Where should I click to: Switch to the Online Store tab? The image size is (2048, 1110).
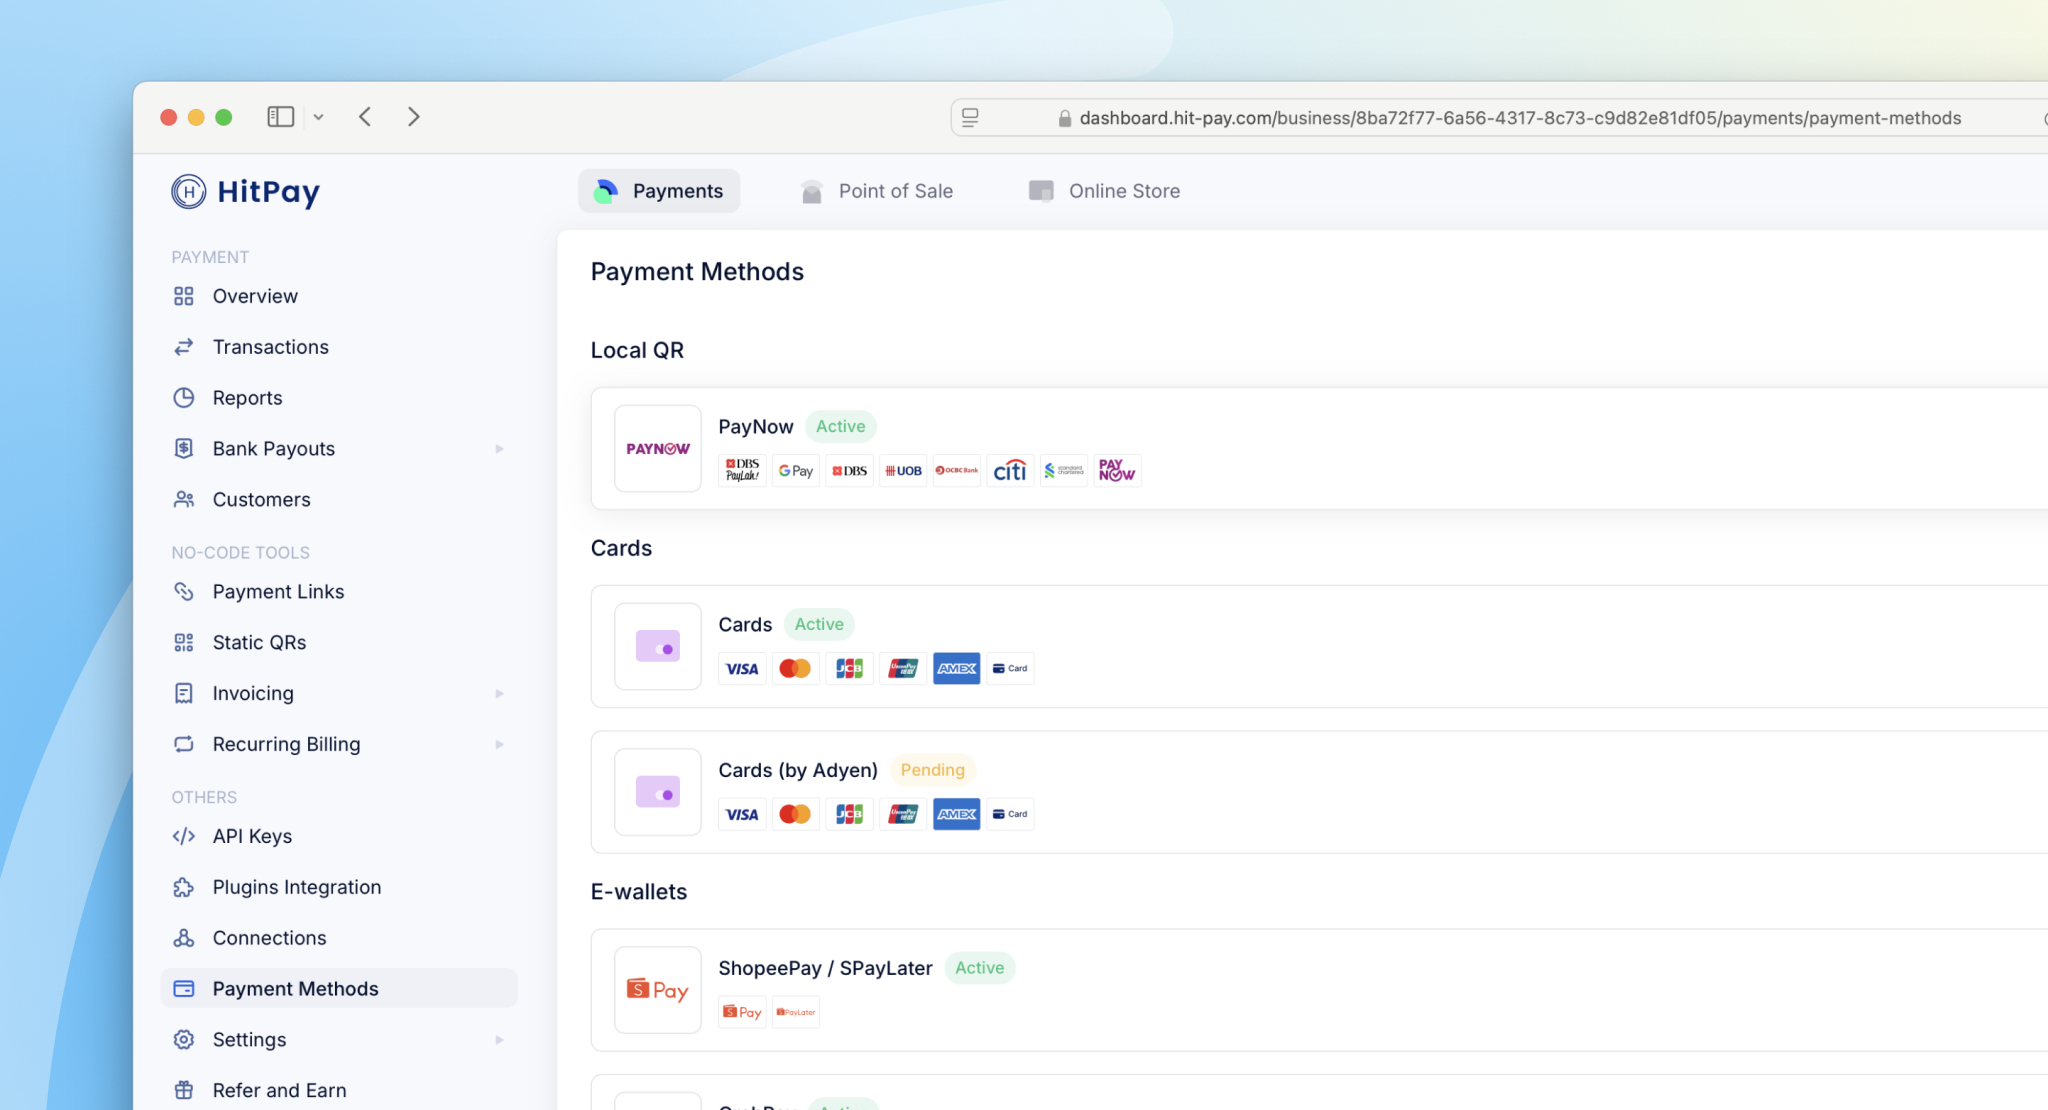[1105, 191]
